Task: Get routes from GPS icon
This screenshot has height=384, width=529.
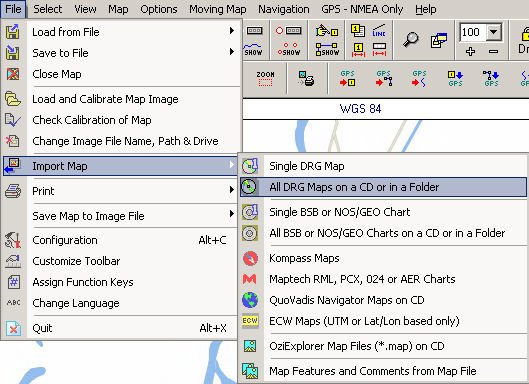Action: (x=384, y=79)
